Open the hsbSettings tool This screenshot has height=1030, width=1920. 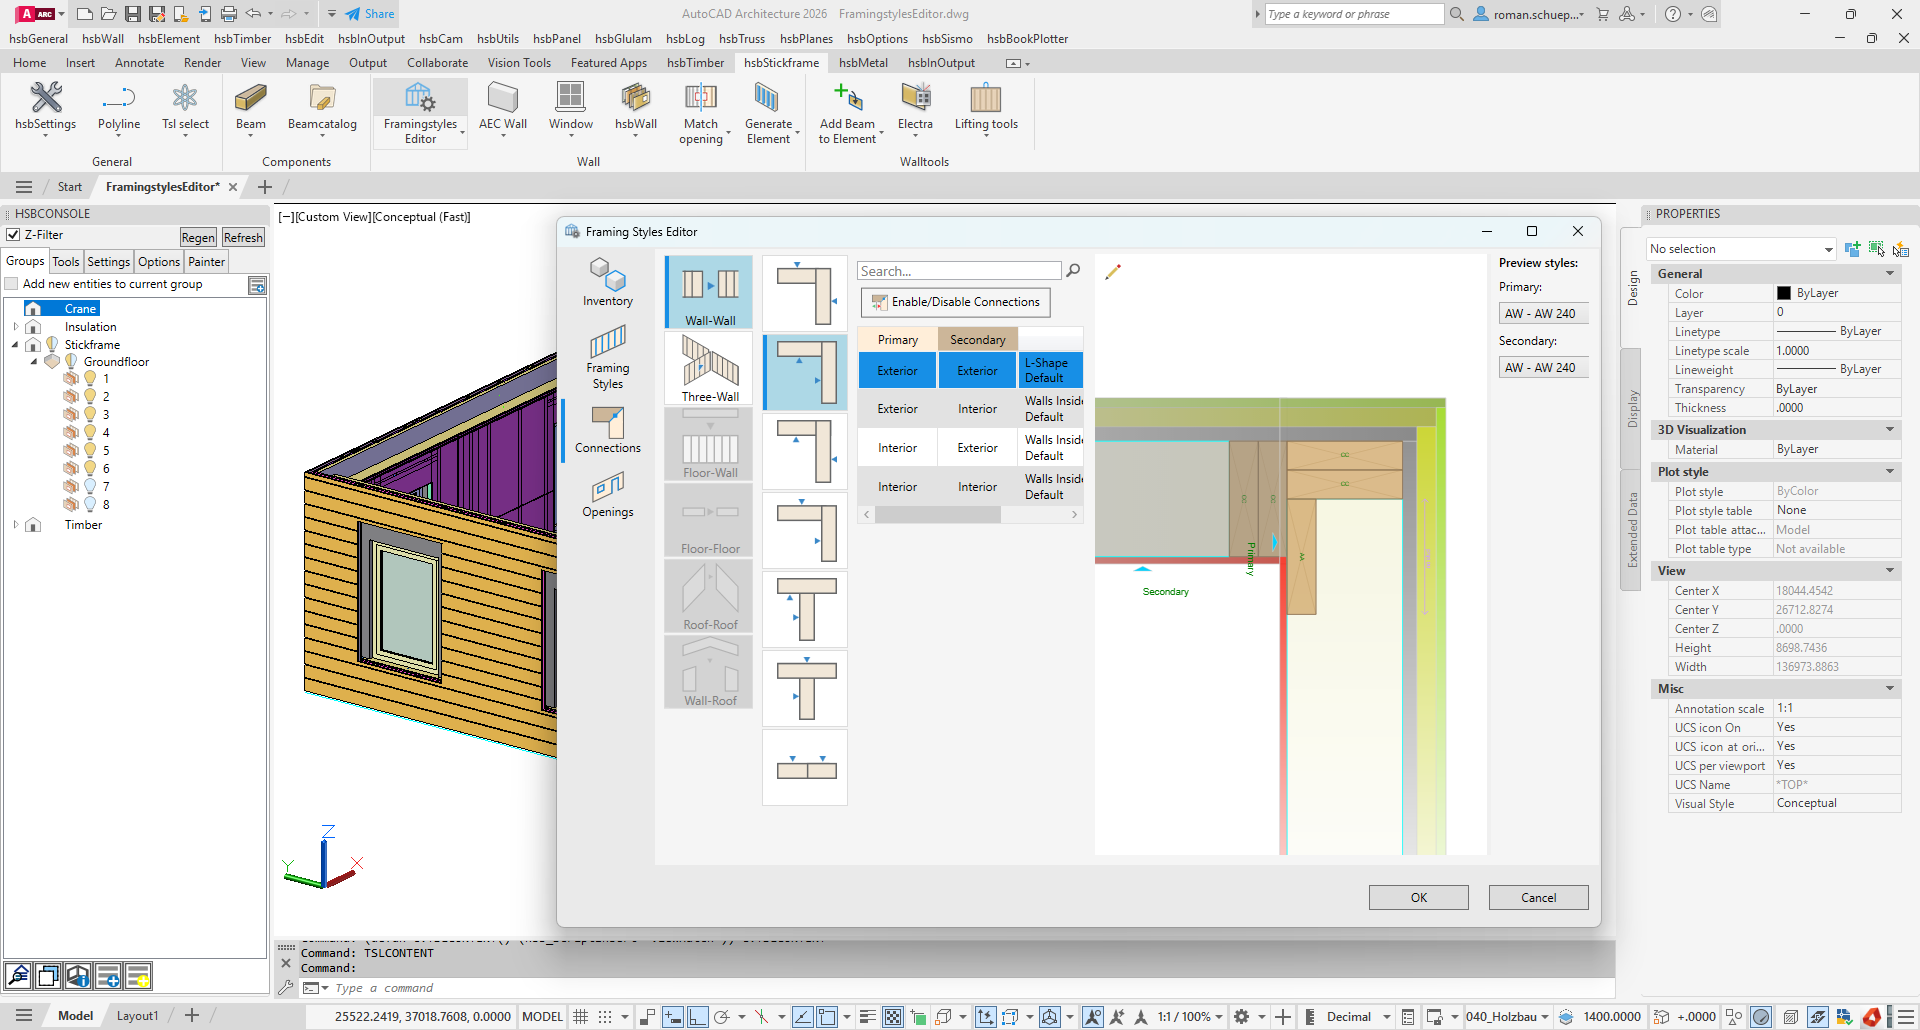click(45, 108)
